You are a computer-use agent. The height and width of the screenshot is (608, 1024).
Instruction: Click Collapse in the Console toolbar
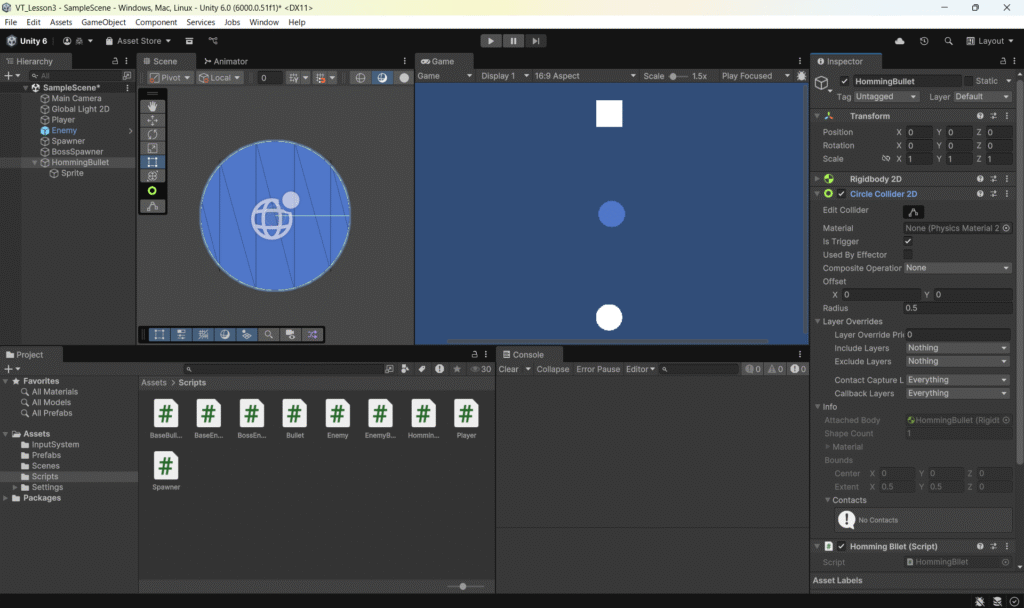coord(552,369)
